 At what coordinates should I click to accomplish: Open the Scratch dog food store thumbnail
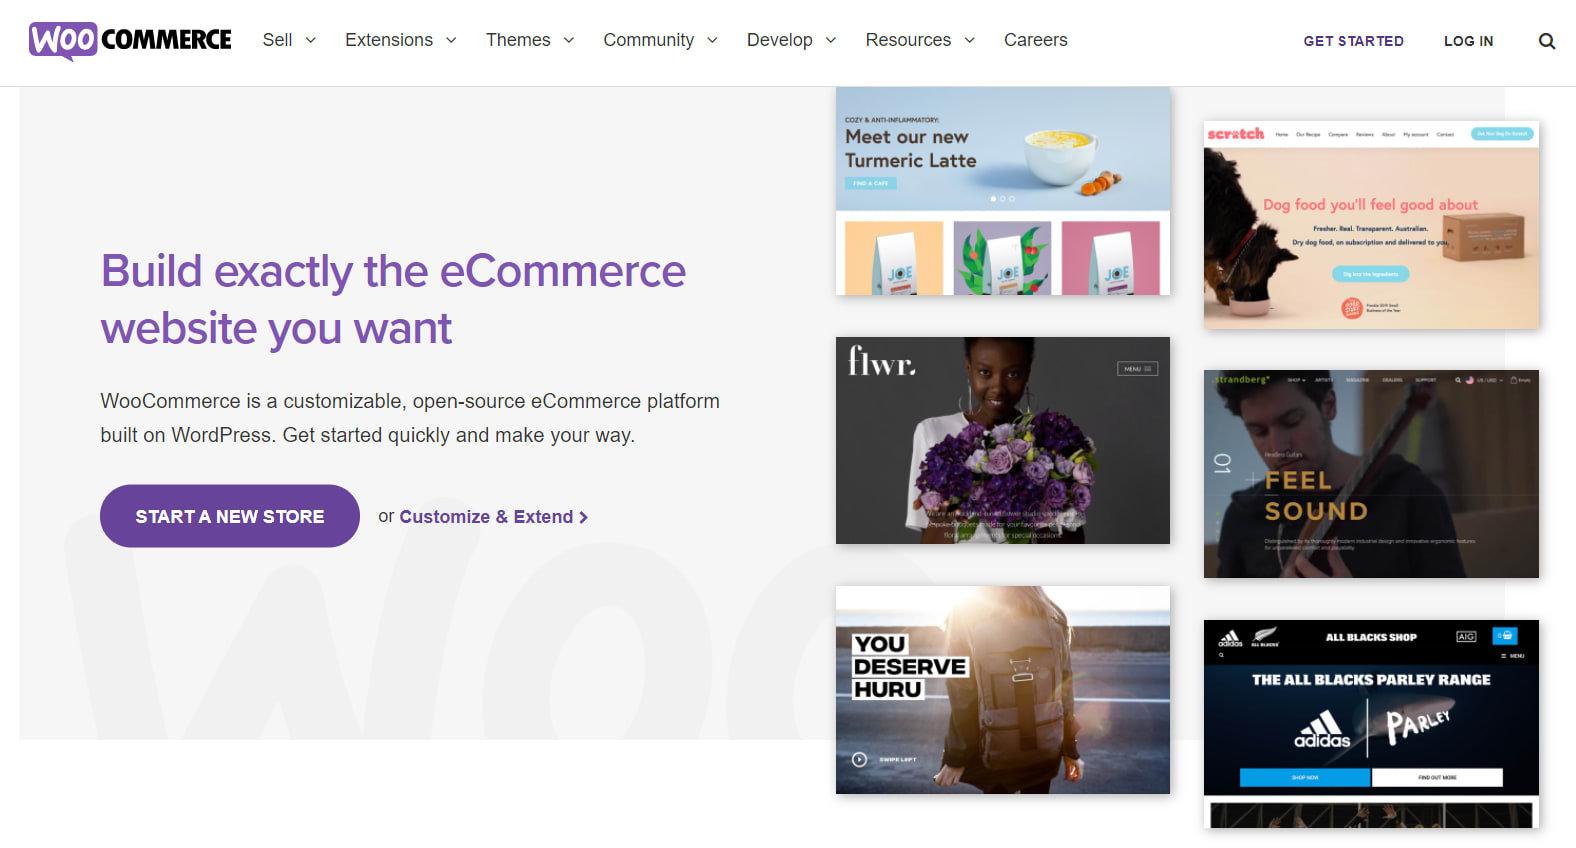[1371, 225]
